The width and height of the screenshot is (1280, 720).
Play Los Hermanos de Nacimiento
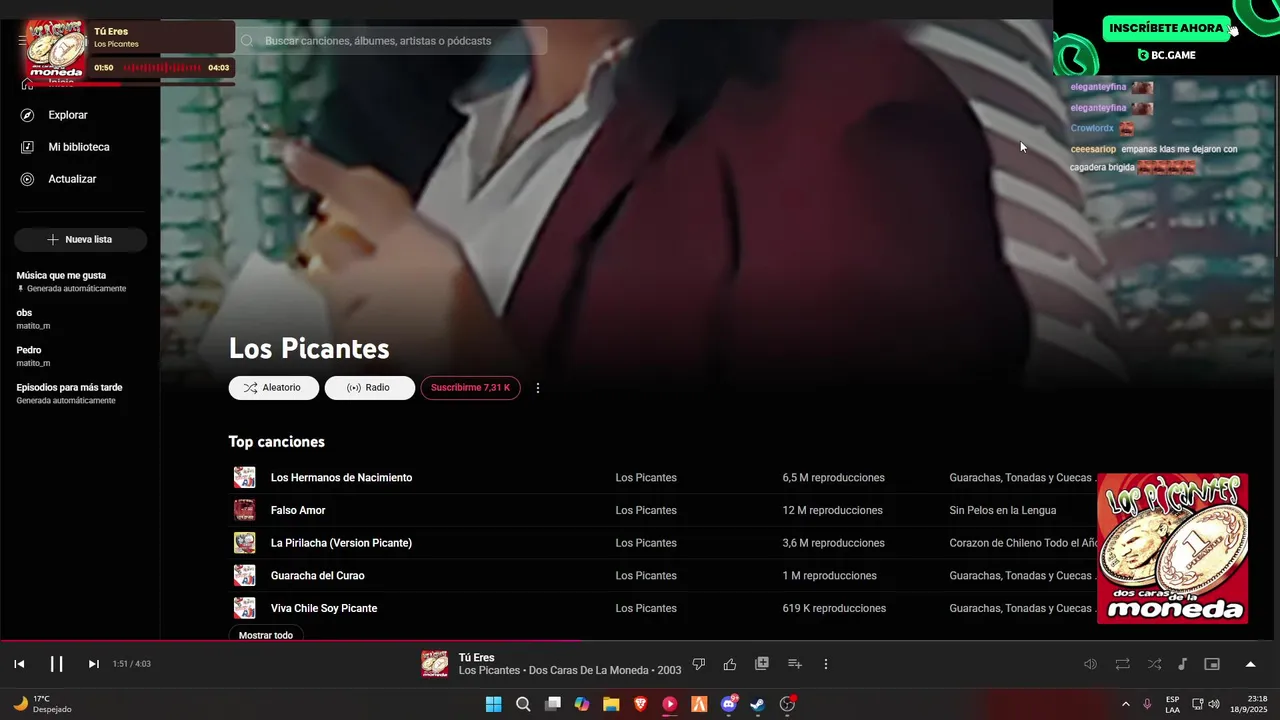point(341,478)
